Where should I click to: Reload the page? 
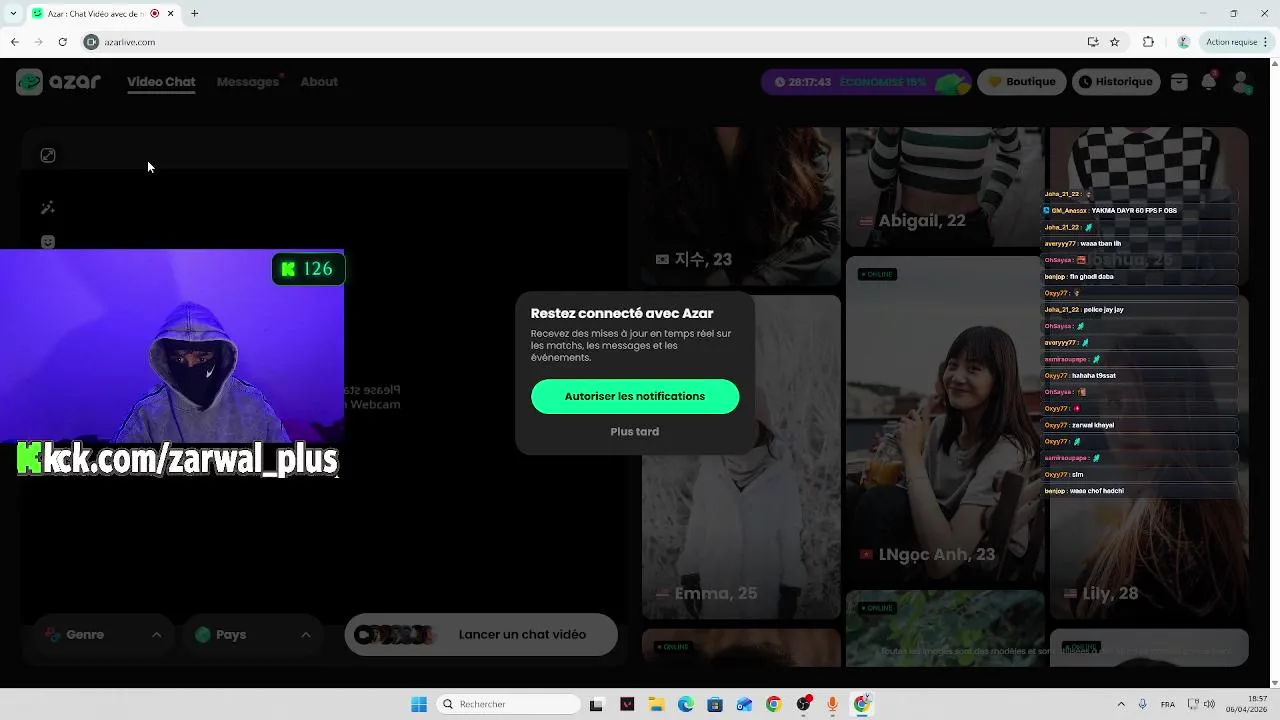coord(62,42)
